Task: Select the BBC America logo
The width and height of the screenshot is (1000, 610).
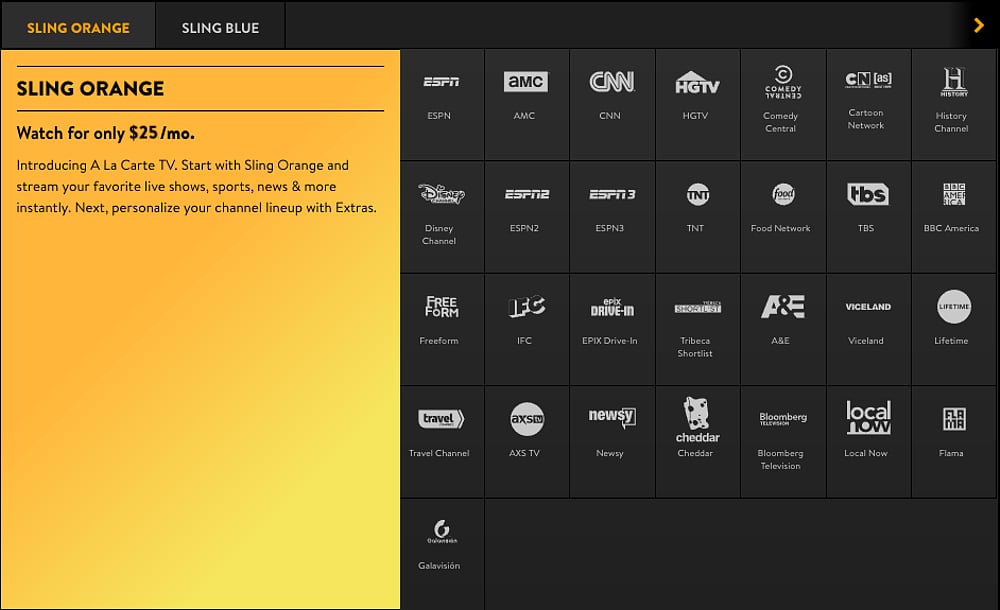Action: click(x=954, y=194)
